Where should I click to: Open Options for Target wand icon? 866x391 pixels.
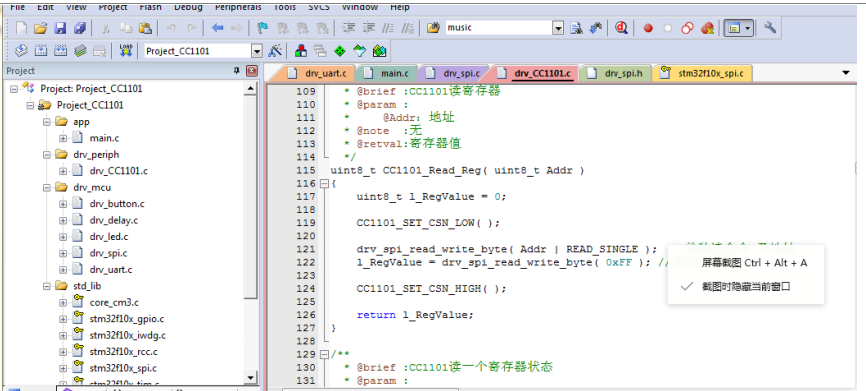click(274, 51)
